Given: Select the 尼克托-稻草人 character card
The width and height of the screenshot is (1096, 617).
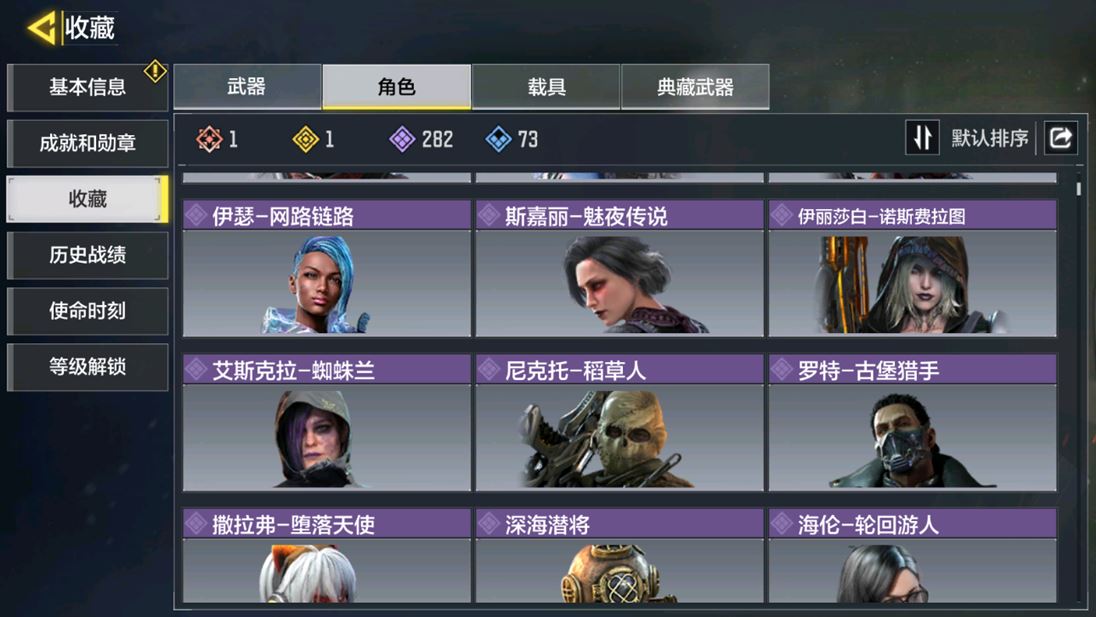Looking at the screenshot, I should (x=619, y=422).
